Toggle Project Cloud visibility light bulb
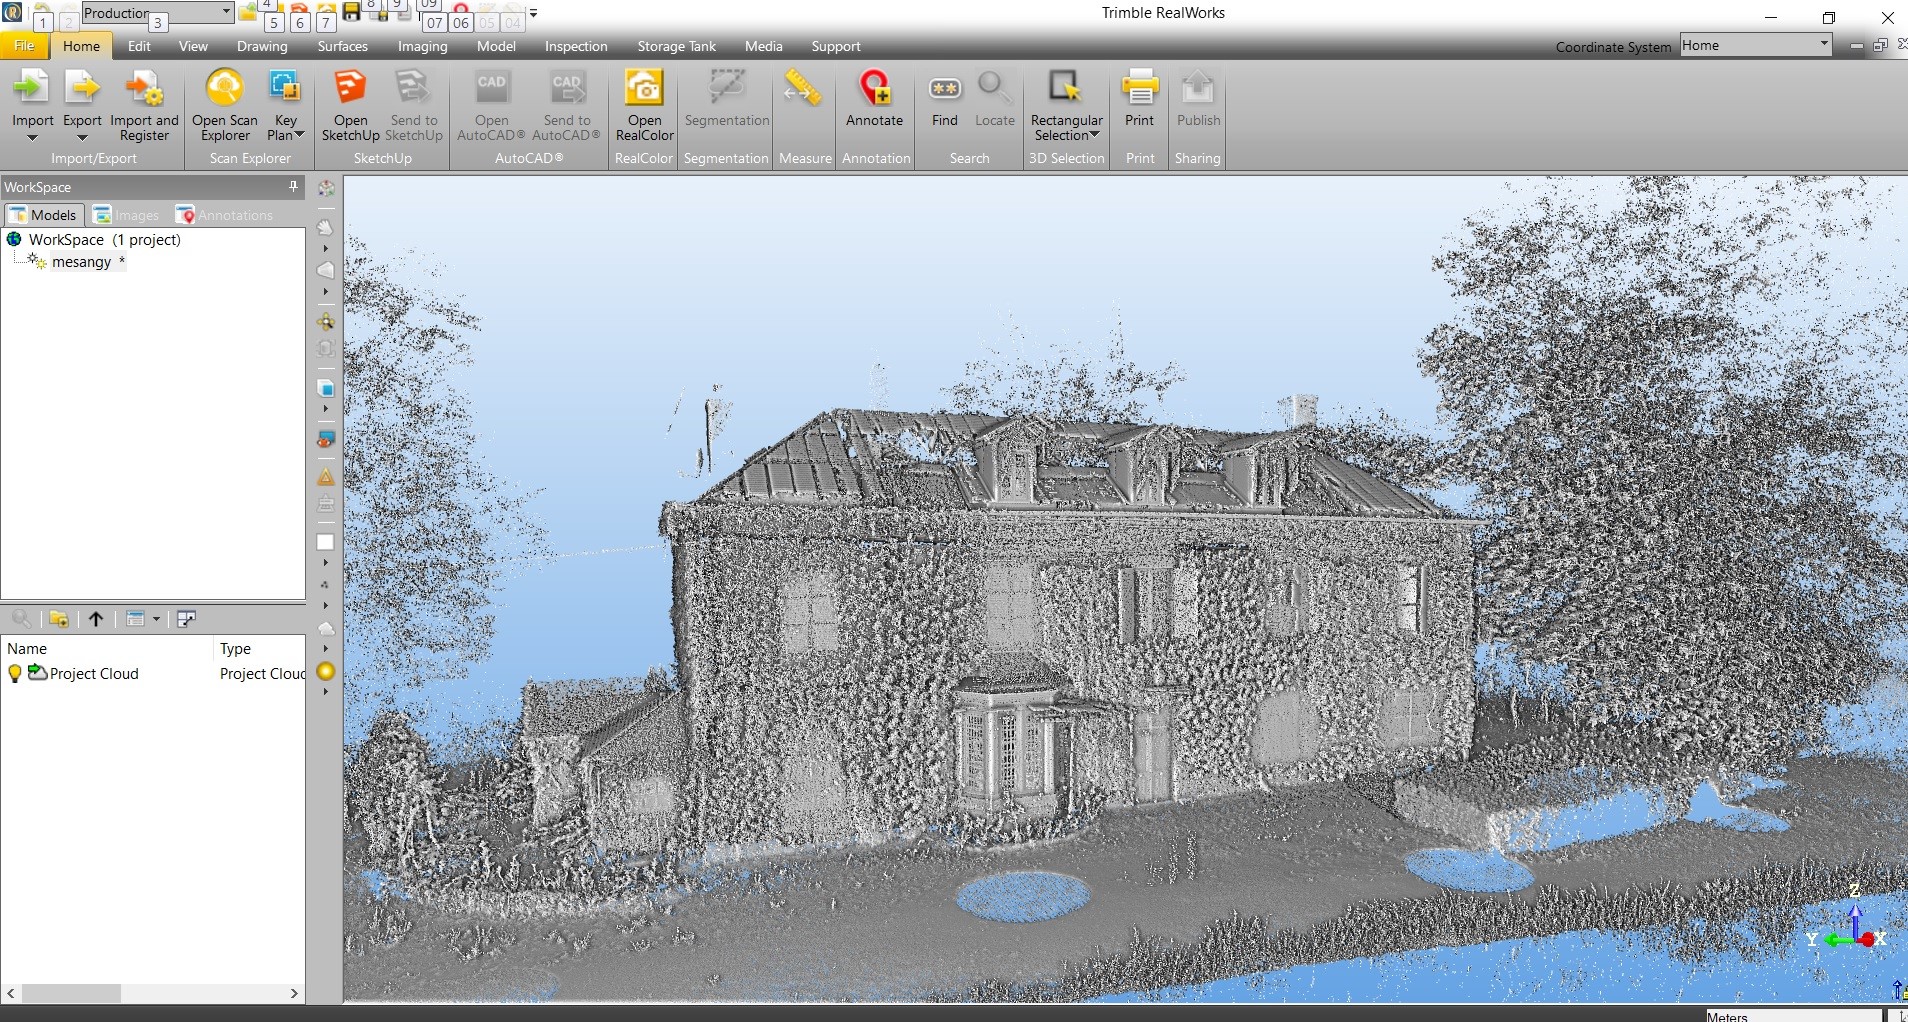This screenshot has width=1908, height=1022. click(15, 674)
